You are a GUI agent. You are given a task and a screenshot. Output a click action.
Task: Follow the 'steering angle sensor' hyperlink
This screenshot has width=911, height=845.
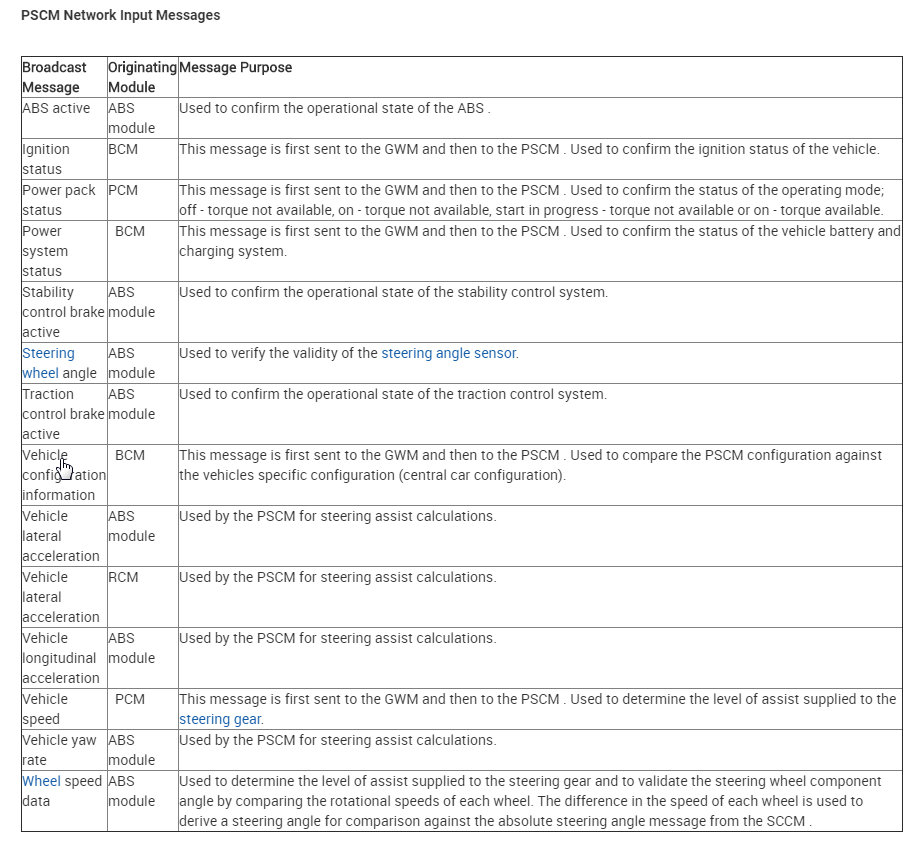point(449,353)
